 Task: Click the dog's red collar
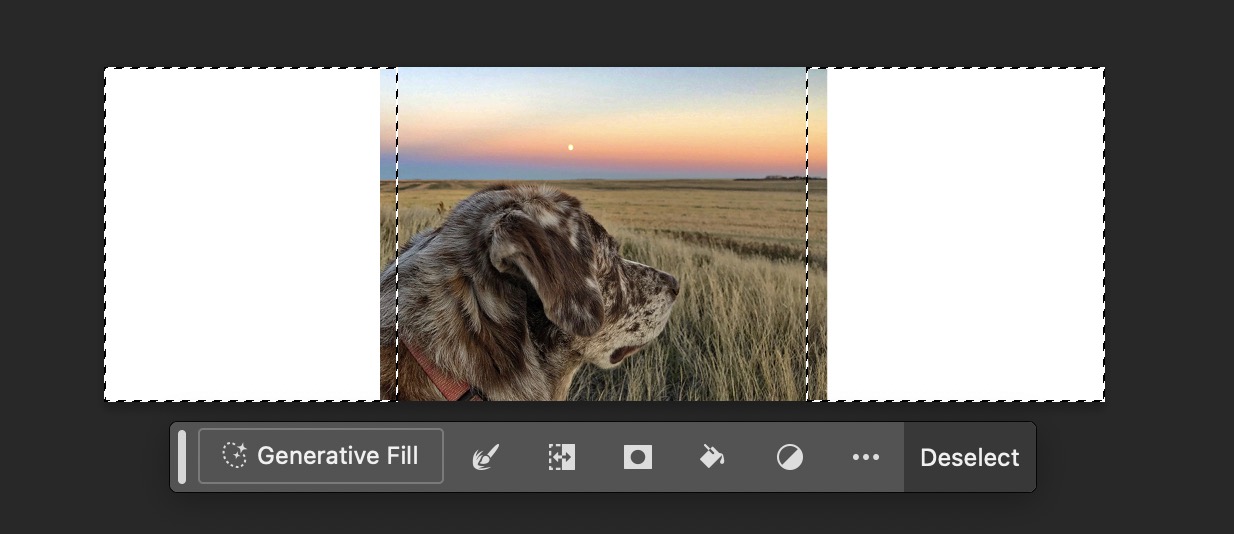coord(438,377)
